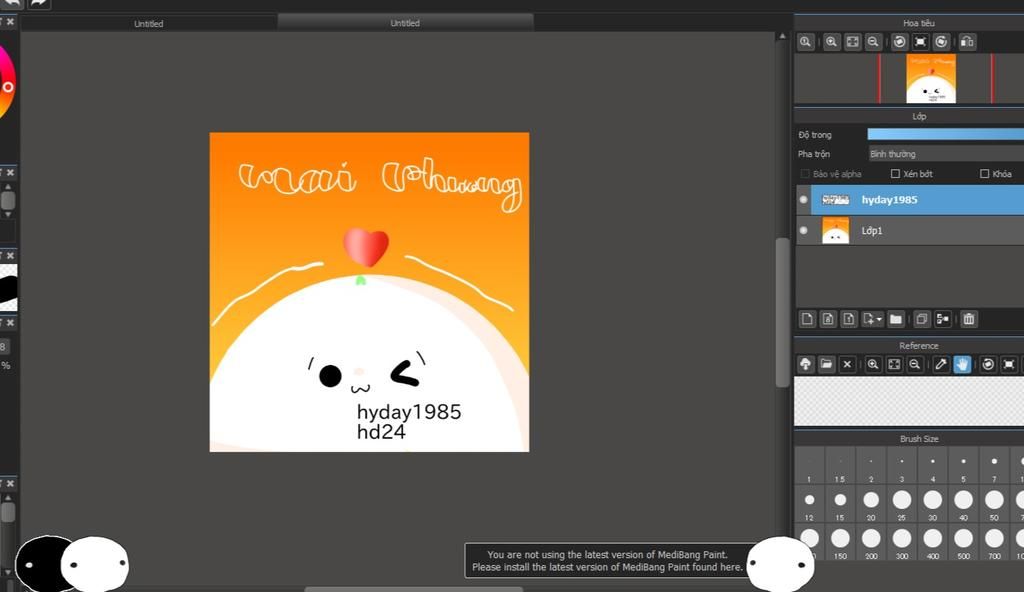Switch to the second Untitled tab

click(x=405, y=23)
